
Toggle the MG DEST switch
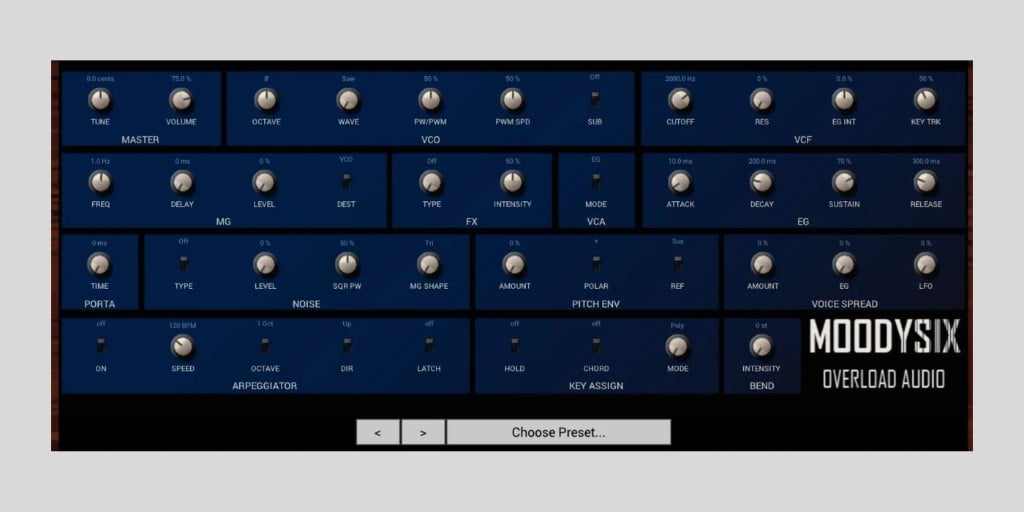(x=346, y=182)
